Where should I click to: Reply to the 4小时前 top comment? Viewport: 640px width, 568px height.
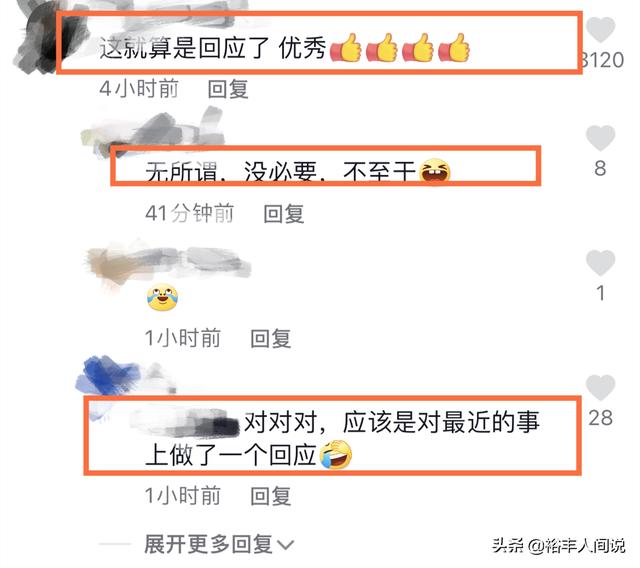(x=228, y=89)
